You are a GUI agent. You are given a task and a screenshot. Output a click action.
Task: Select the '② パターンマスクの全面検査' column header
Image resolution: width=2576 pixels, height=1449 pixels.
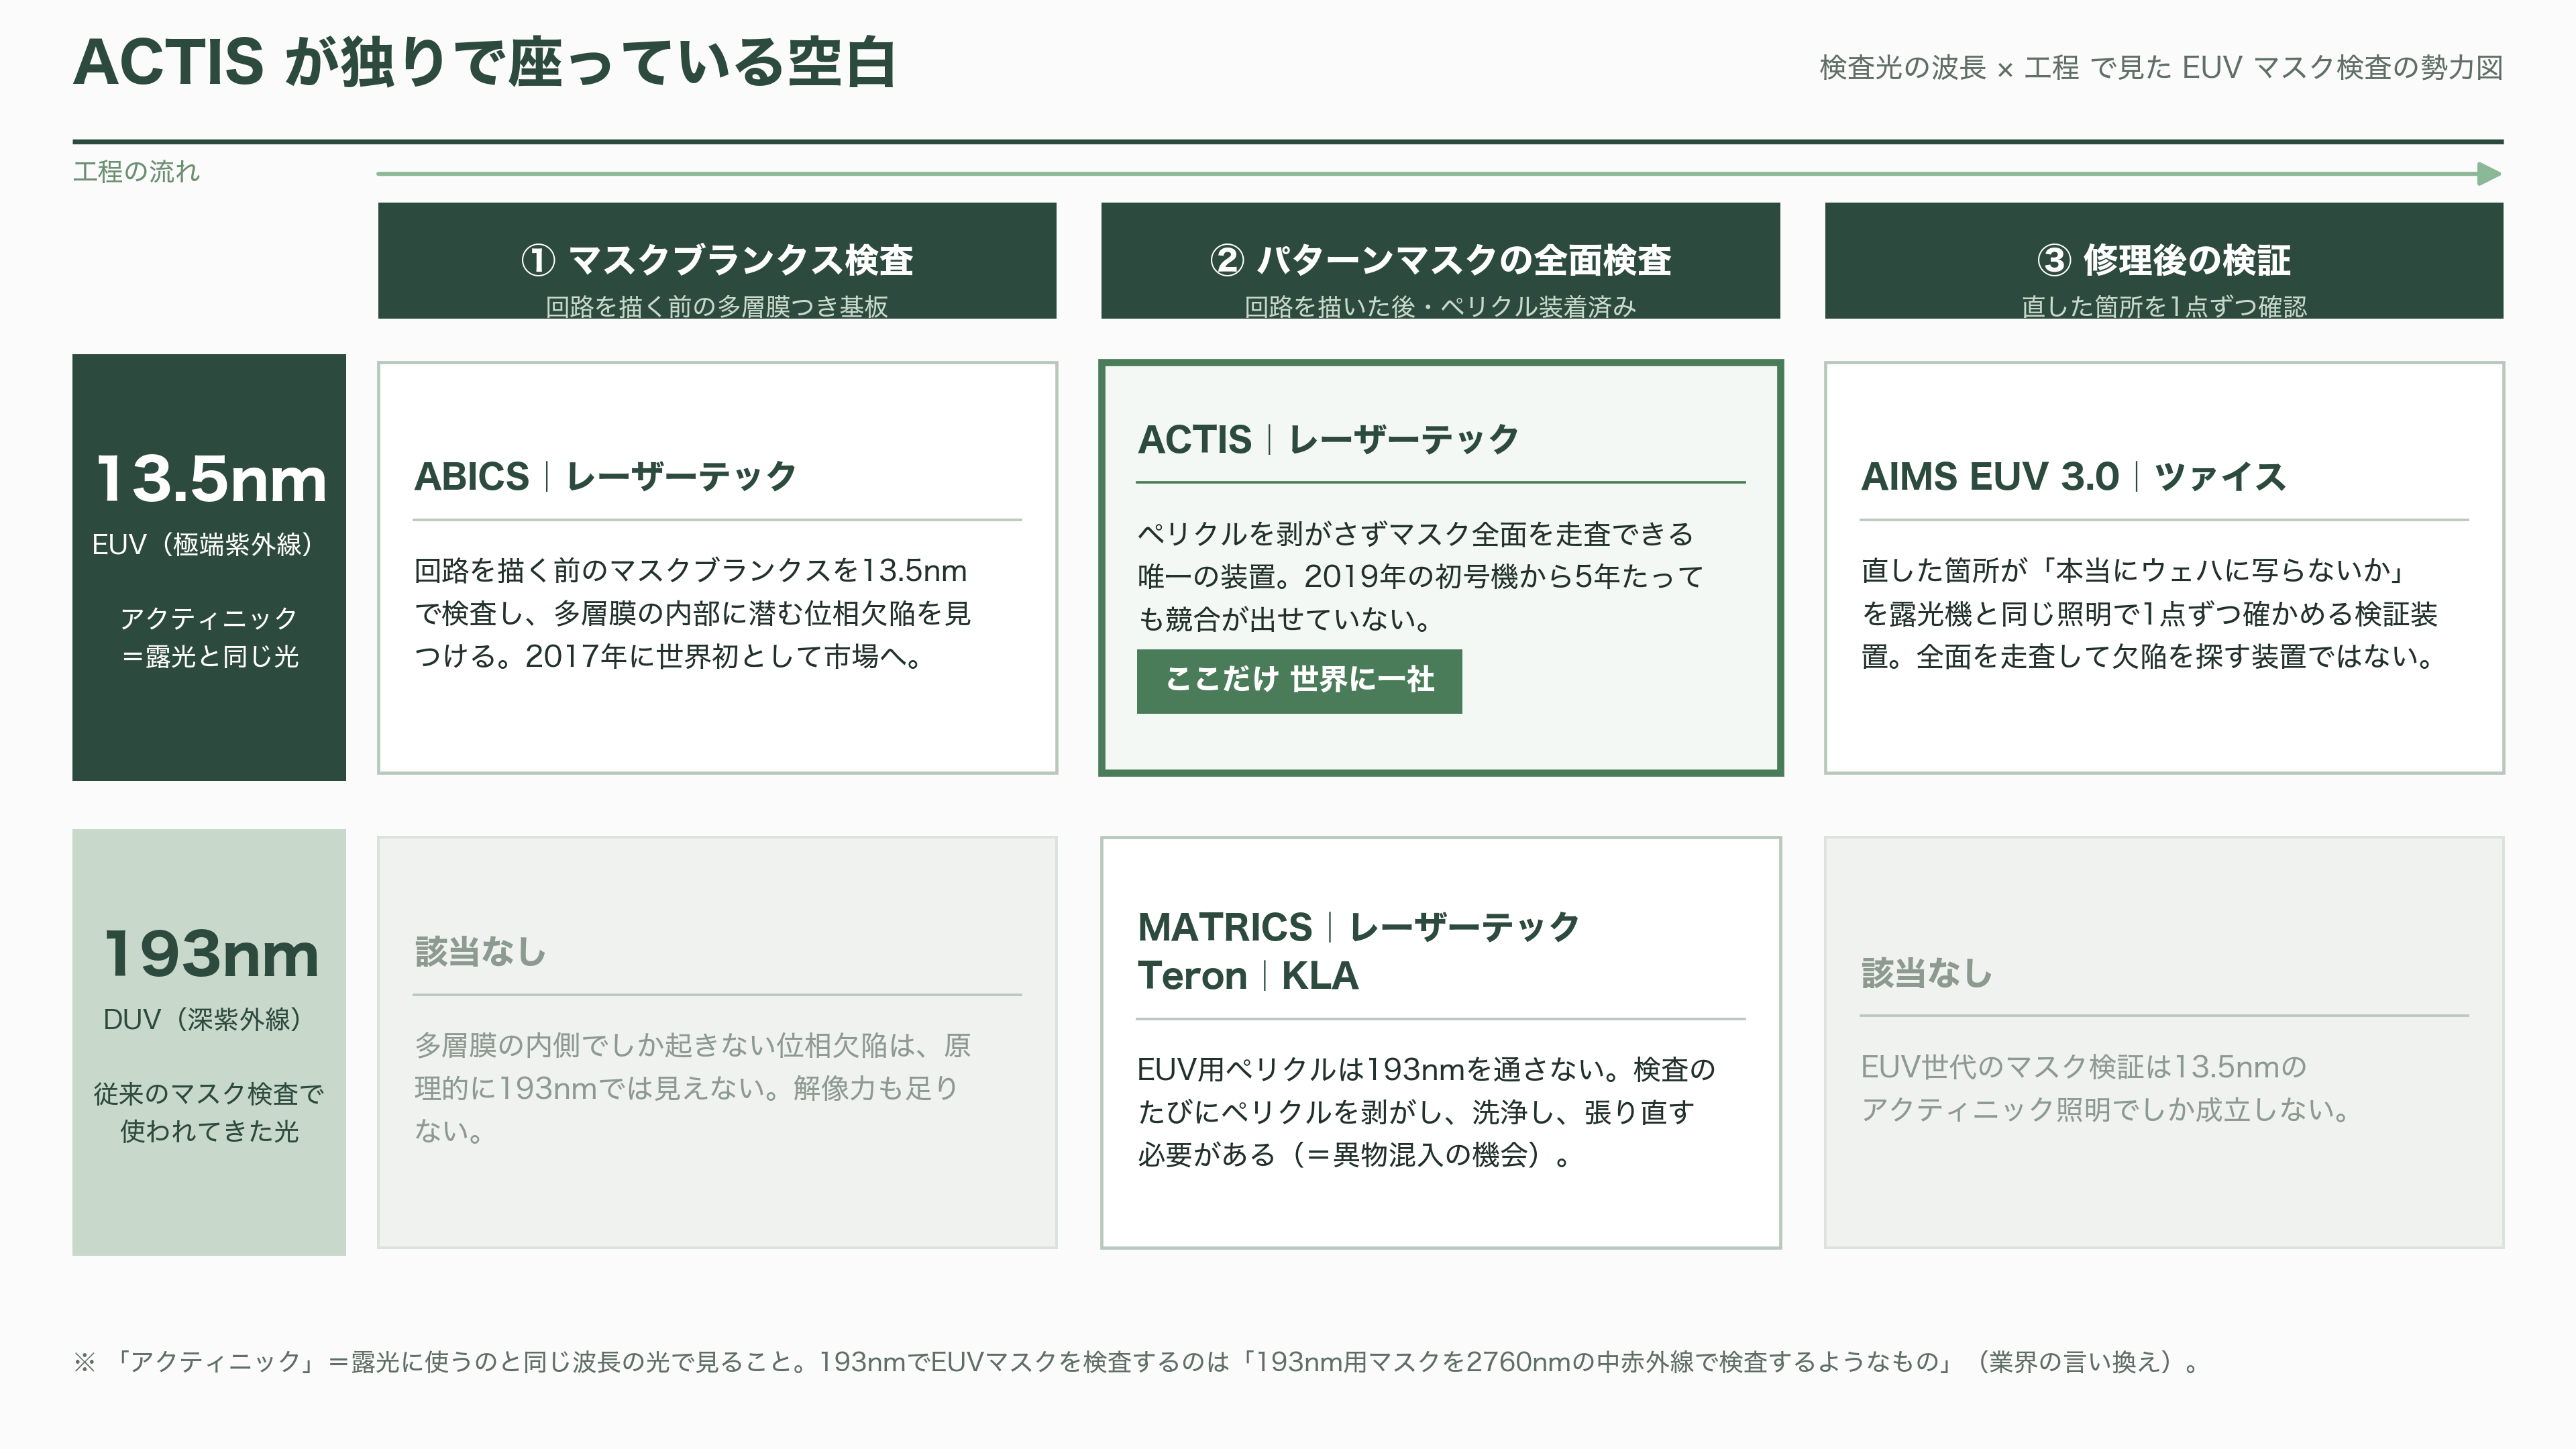pos(1440,260)
